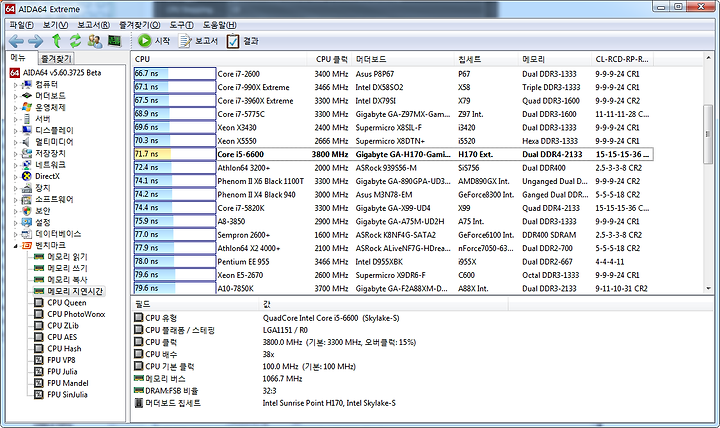Image resolution: width=720 pixels, height=428 pixels.
Task: Expand the 서버 tree node
Action: 15,119
